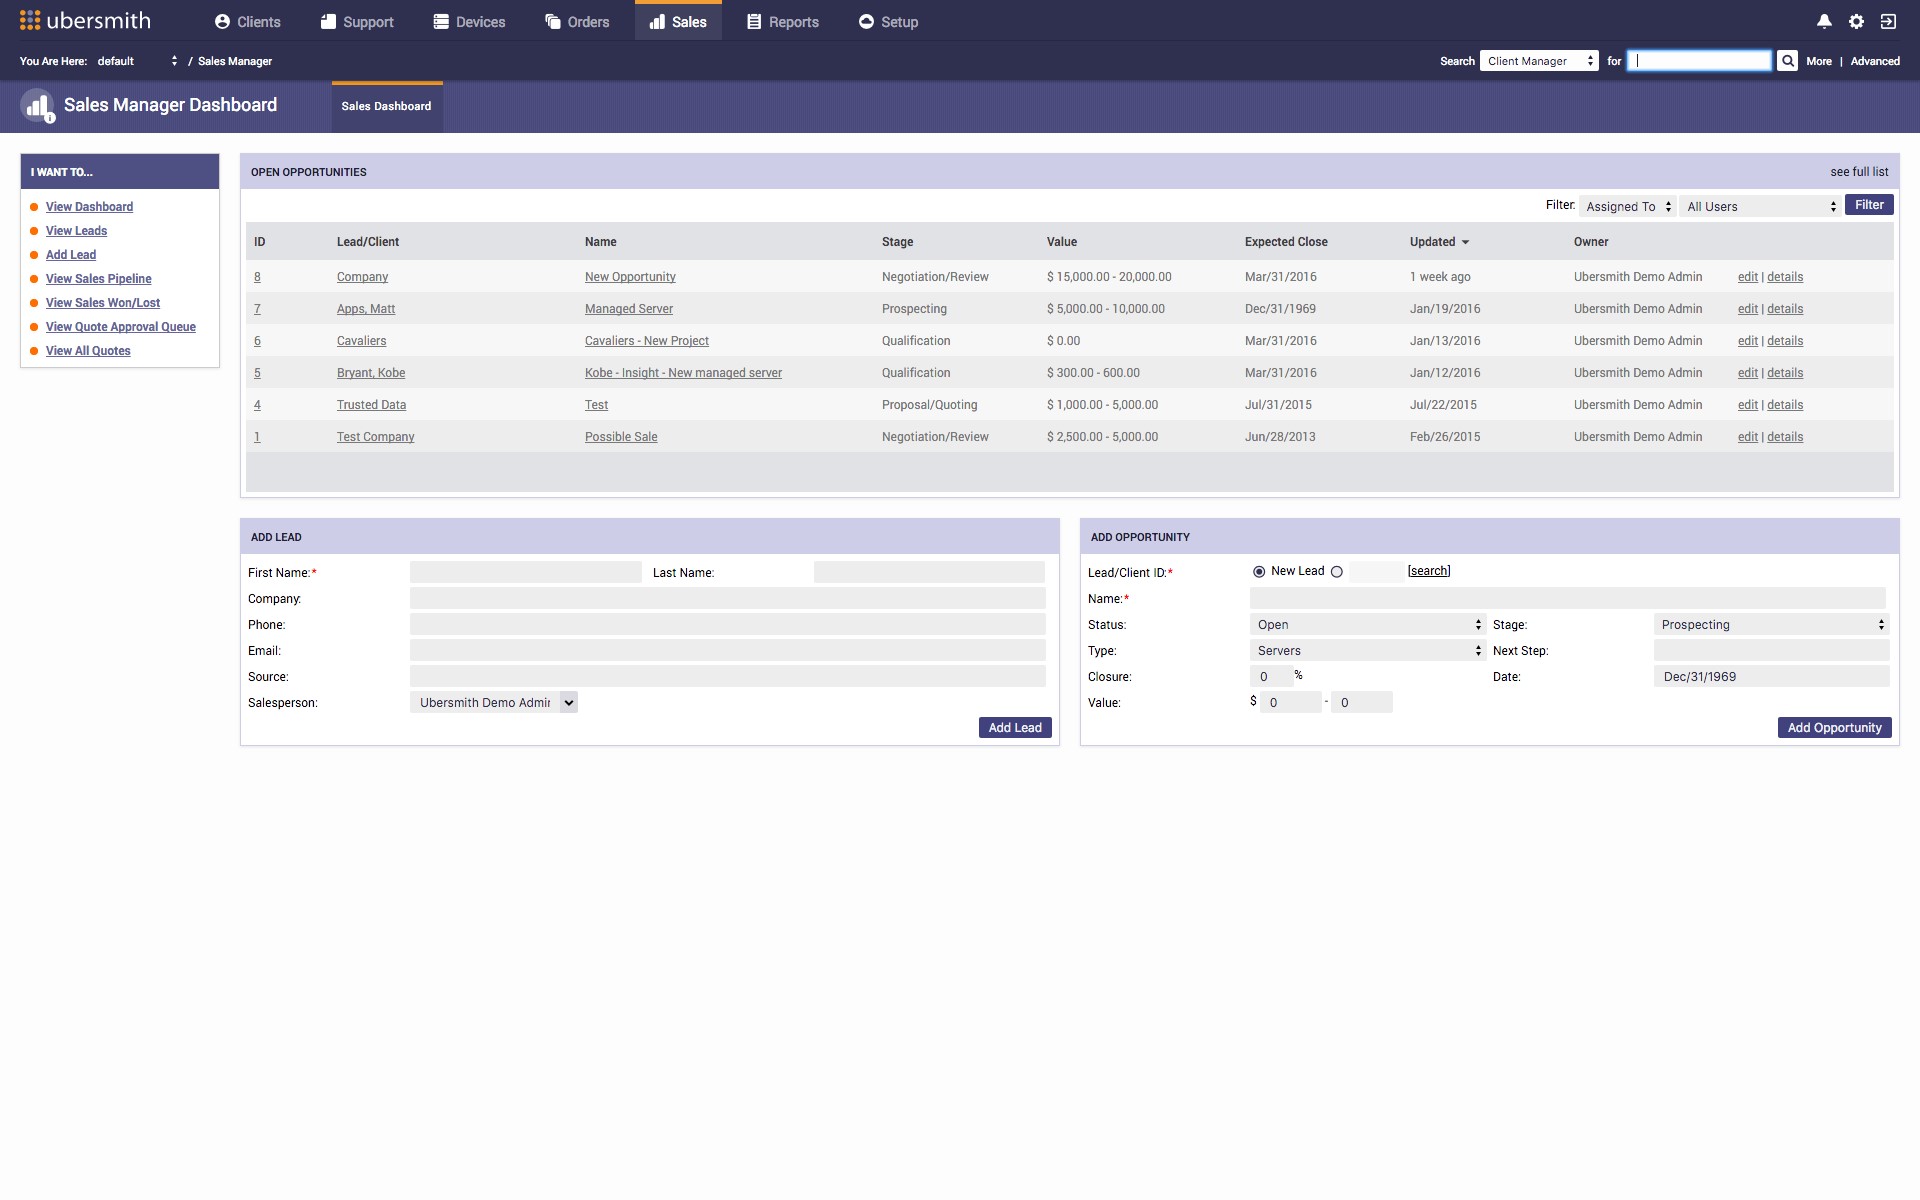Click edit for the Cavaliers opportunity
Image resolution: width=1920 pixels, height=1200 pixels.
(x=1747, y=341)
